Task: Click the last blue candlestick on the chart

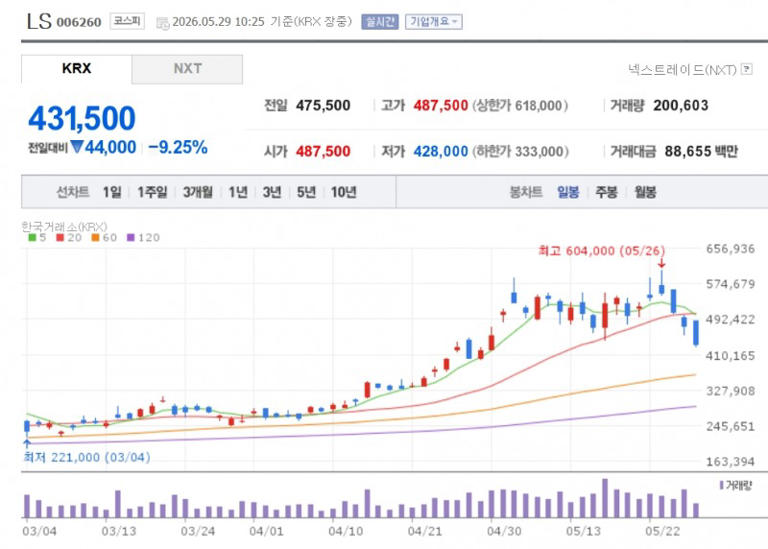Action: (696, 333)
